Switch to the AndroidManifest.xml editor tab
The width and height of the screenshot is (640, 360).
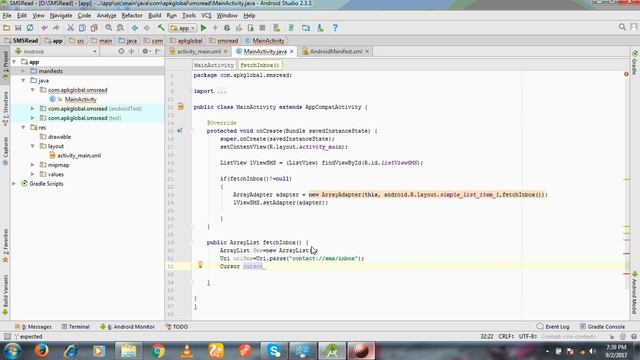point(336,51)
